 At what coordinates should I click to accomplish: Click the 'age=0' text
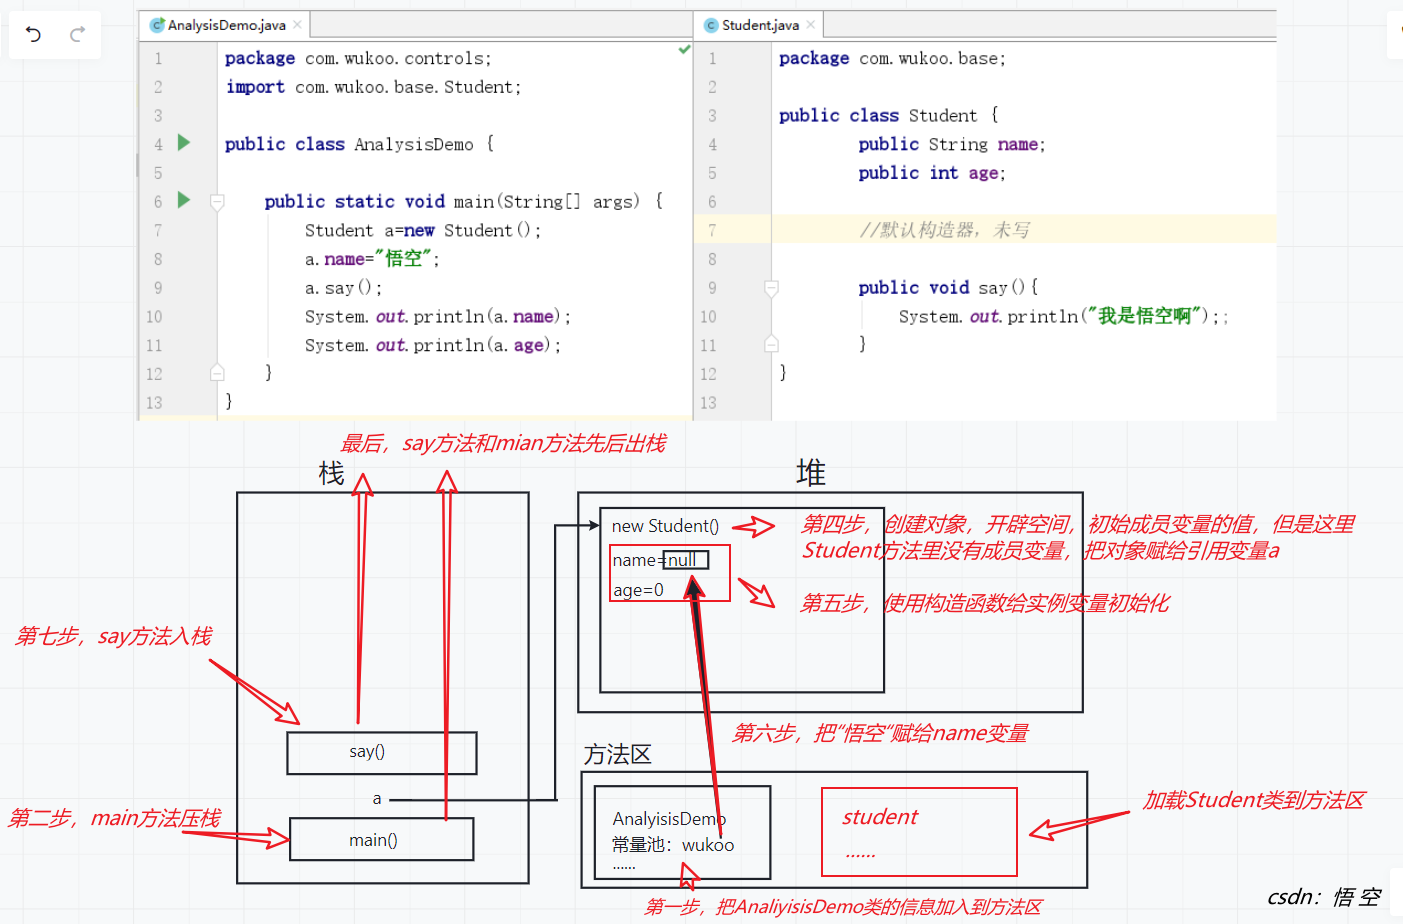click(x=638, y=590)
